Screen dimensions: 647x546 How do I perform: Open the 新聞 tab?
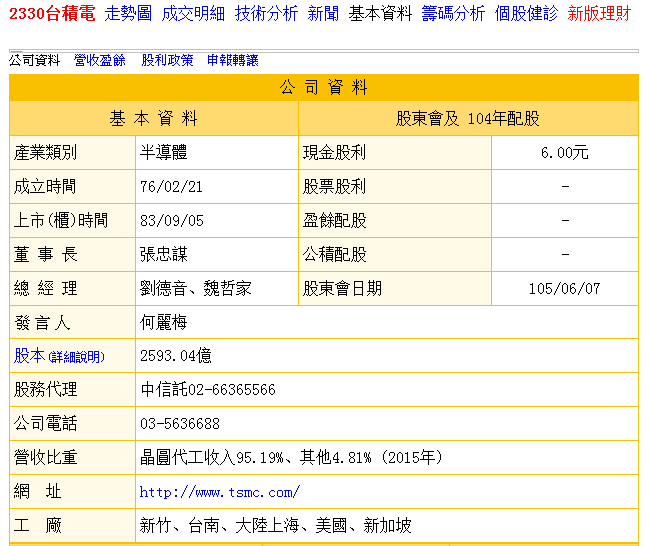[x=323, y=14]
